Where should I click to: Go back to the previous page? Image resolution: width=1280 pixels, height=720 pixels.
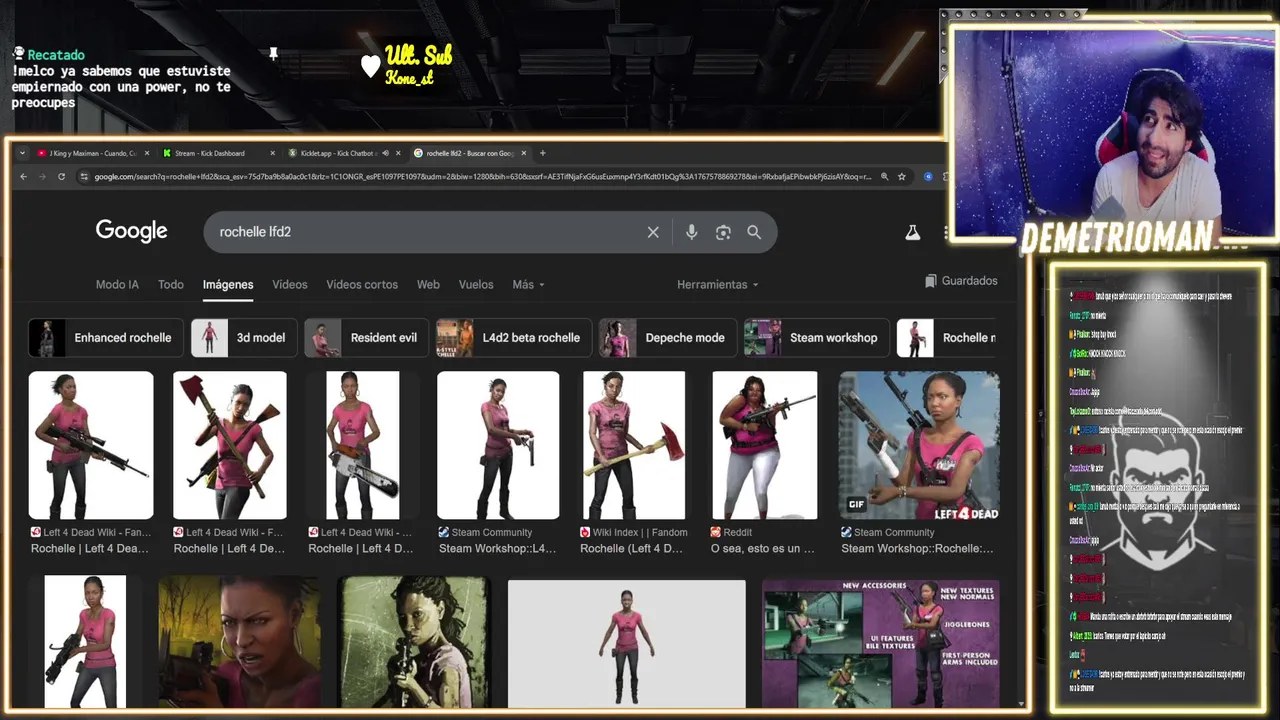tap(24, 177)
